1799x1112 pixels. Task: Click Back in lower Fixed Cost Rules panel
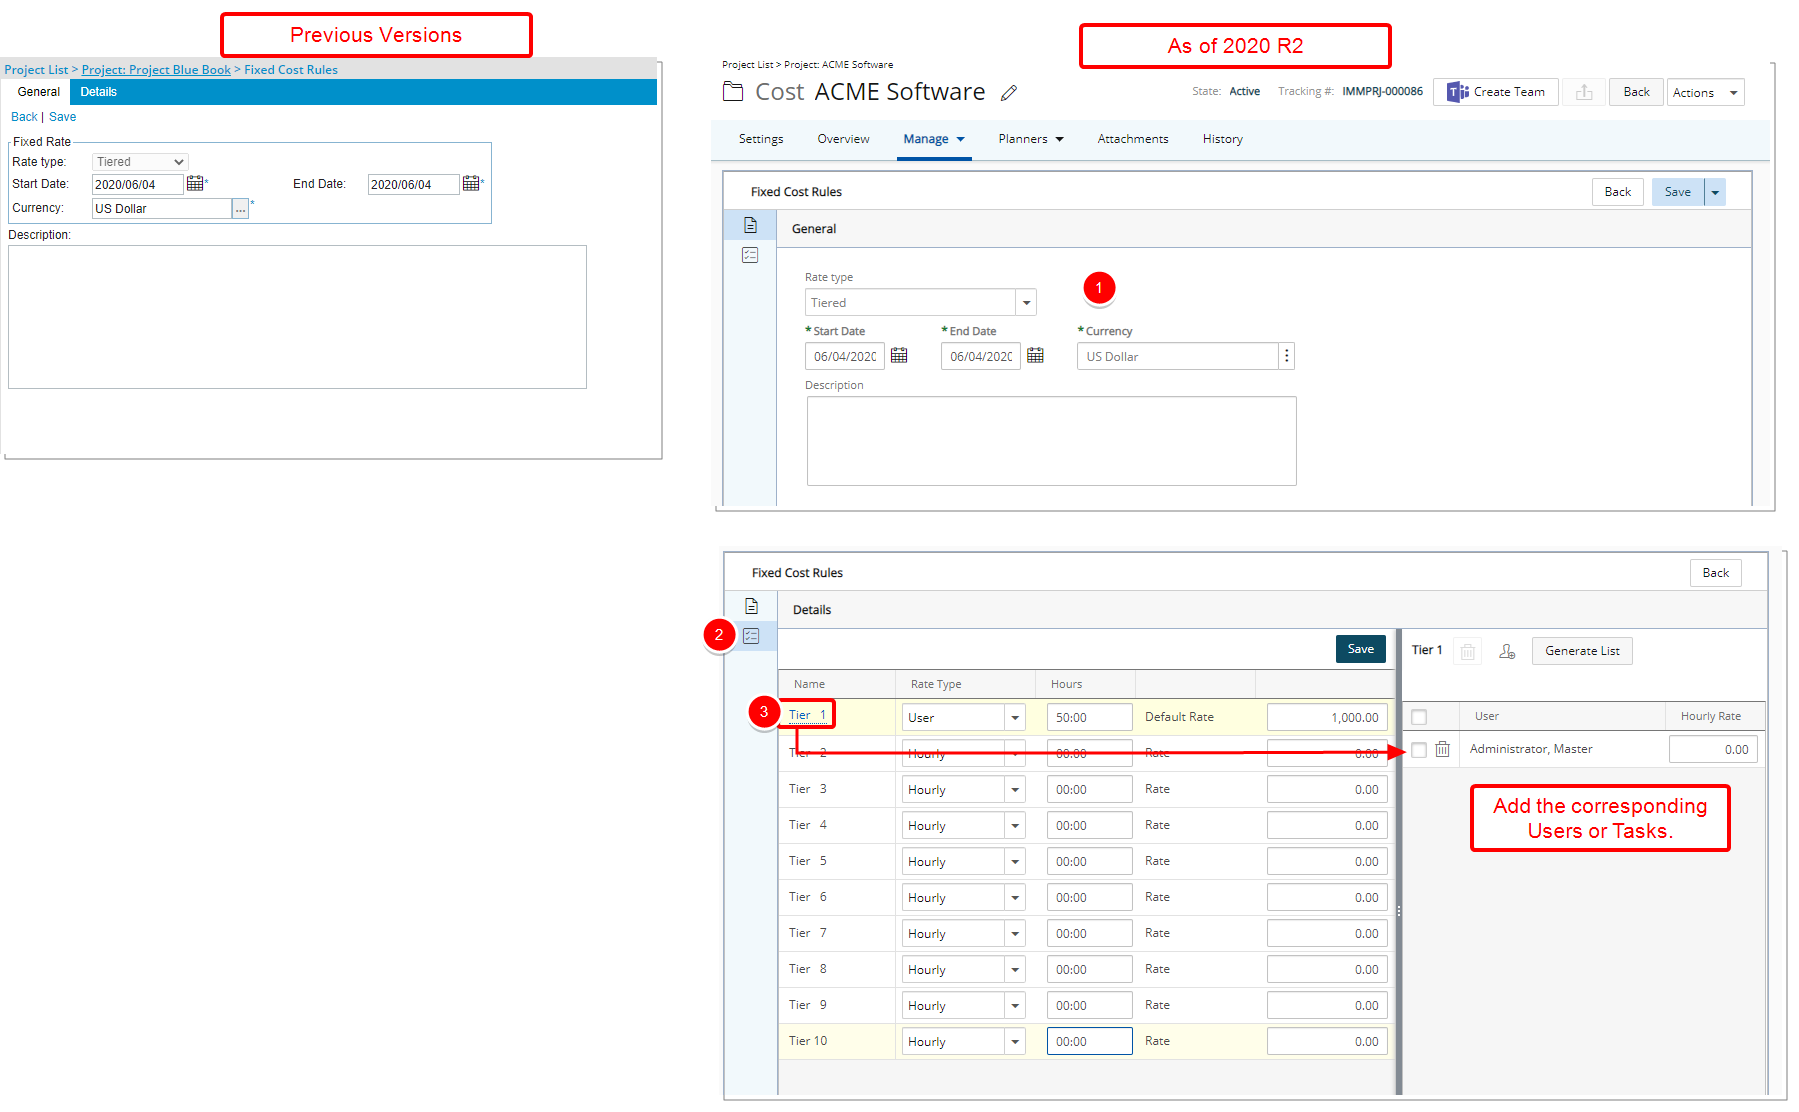[1715, 573]
